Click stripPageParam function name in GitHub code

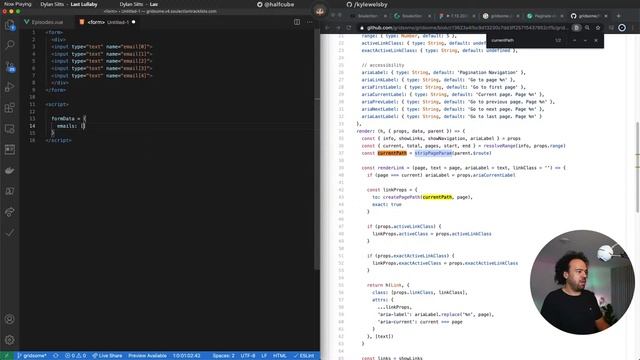point(433,153)
